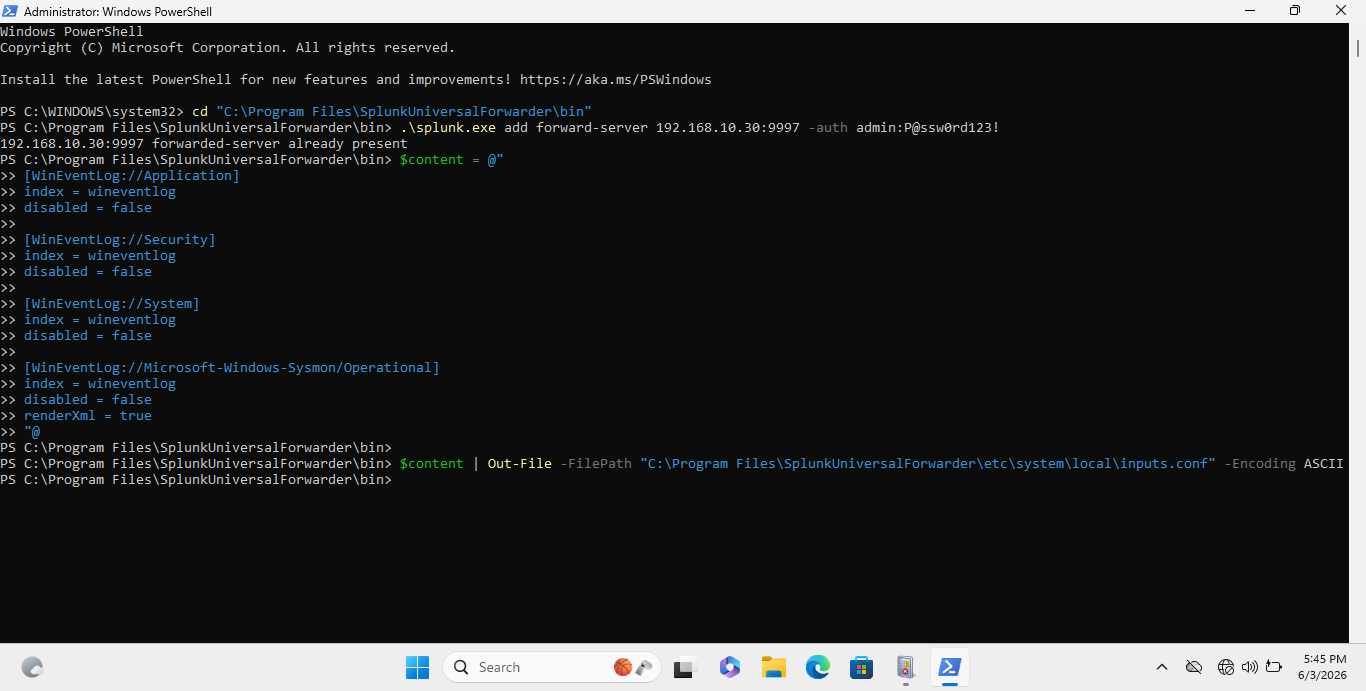Click '192.168.10.30:9997 forwarded-server already present' output
1366x691 pixels.
(x=204, y=144)
